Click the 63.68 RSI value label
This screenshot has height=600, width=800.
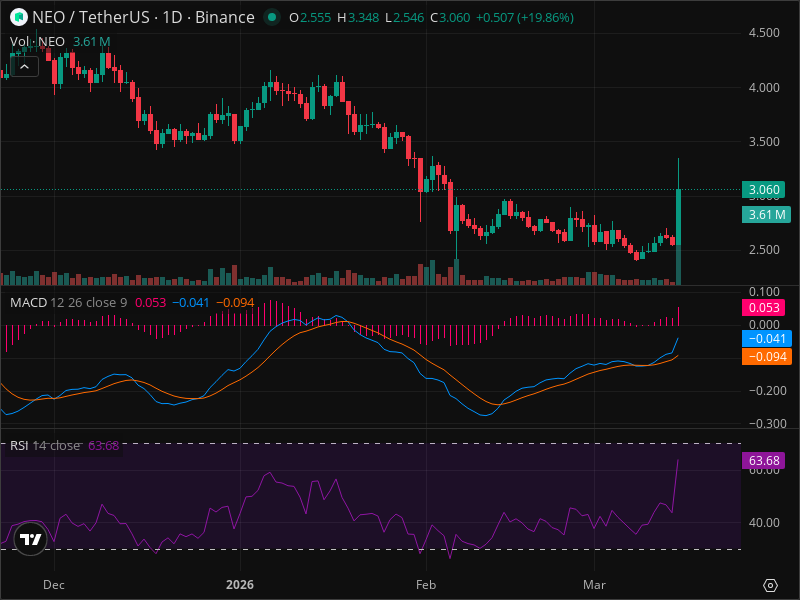click(763, 461)
